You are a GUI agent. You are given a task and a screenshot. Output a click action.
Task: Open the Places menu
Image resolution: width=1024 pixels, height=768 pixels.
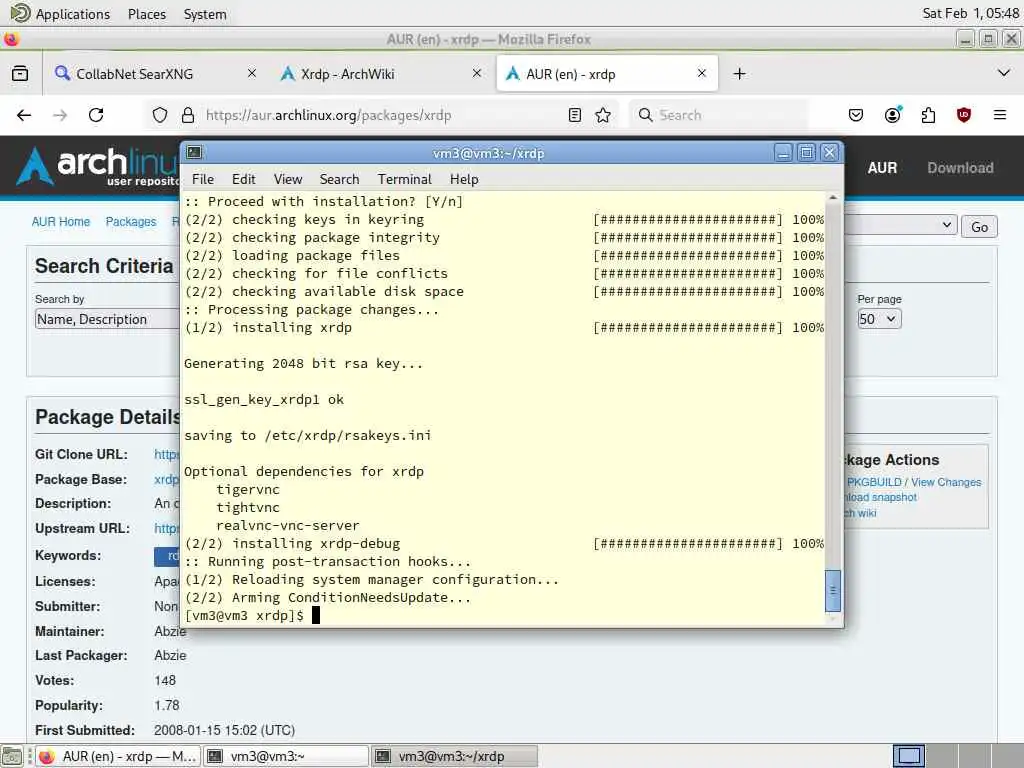click(x=147, y=14)
